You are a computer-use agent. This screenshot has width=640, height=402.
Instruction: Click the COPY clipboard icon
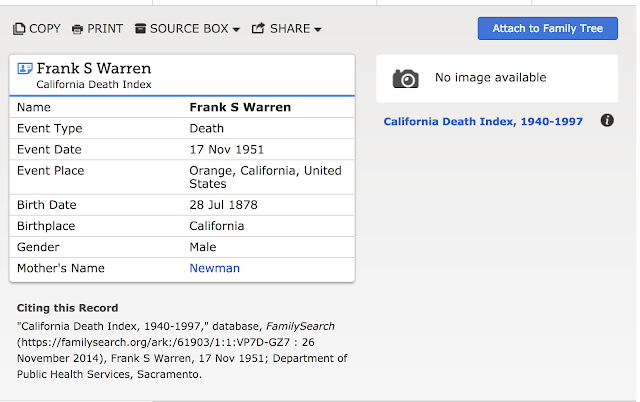[19, 29]
